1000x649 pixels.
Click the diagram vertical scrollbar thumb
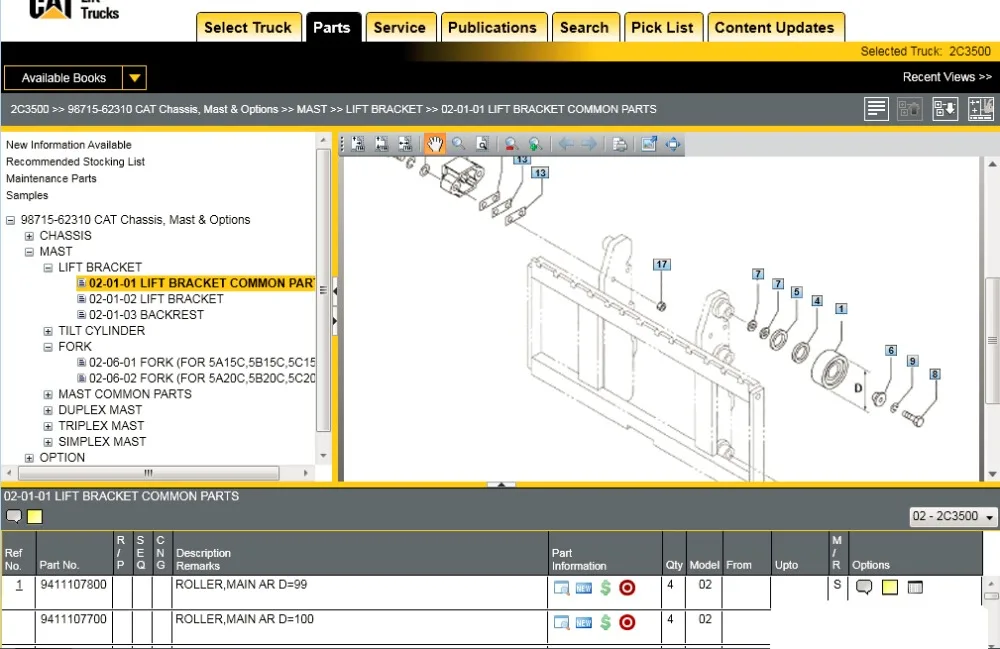[x=992, y=340]
